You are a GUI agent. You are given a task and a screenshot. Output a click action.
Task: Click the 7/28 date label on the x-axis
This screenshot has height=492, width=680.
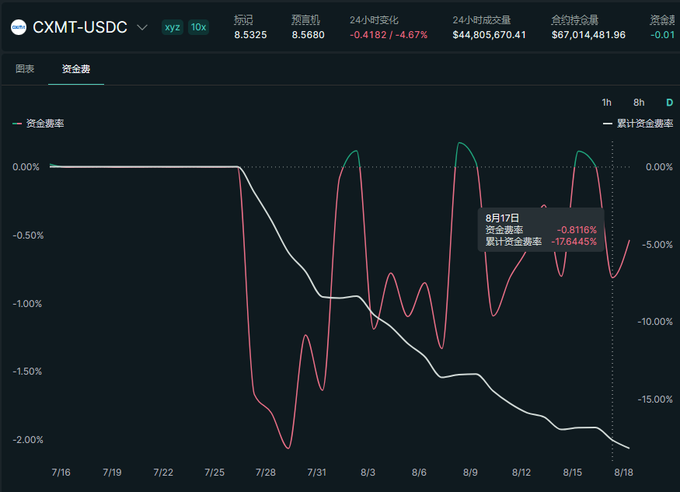coord(265,472)
